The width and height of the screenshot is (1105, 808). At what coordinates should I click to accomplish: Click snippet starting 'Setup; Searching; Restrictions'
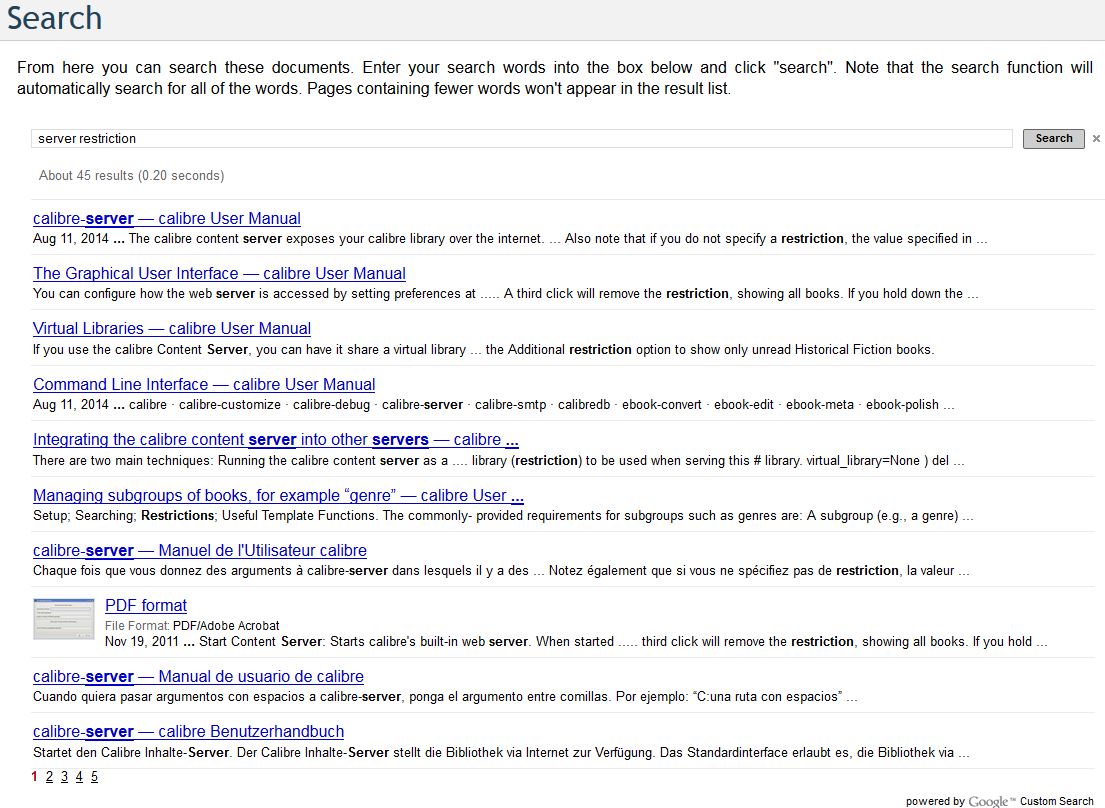pos(503,516)
